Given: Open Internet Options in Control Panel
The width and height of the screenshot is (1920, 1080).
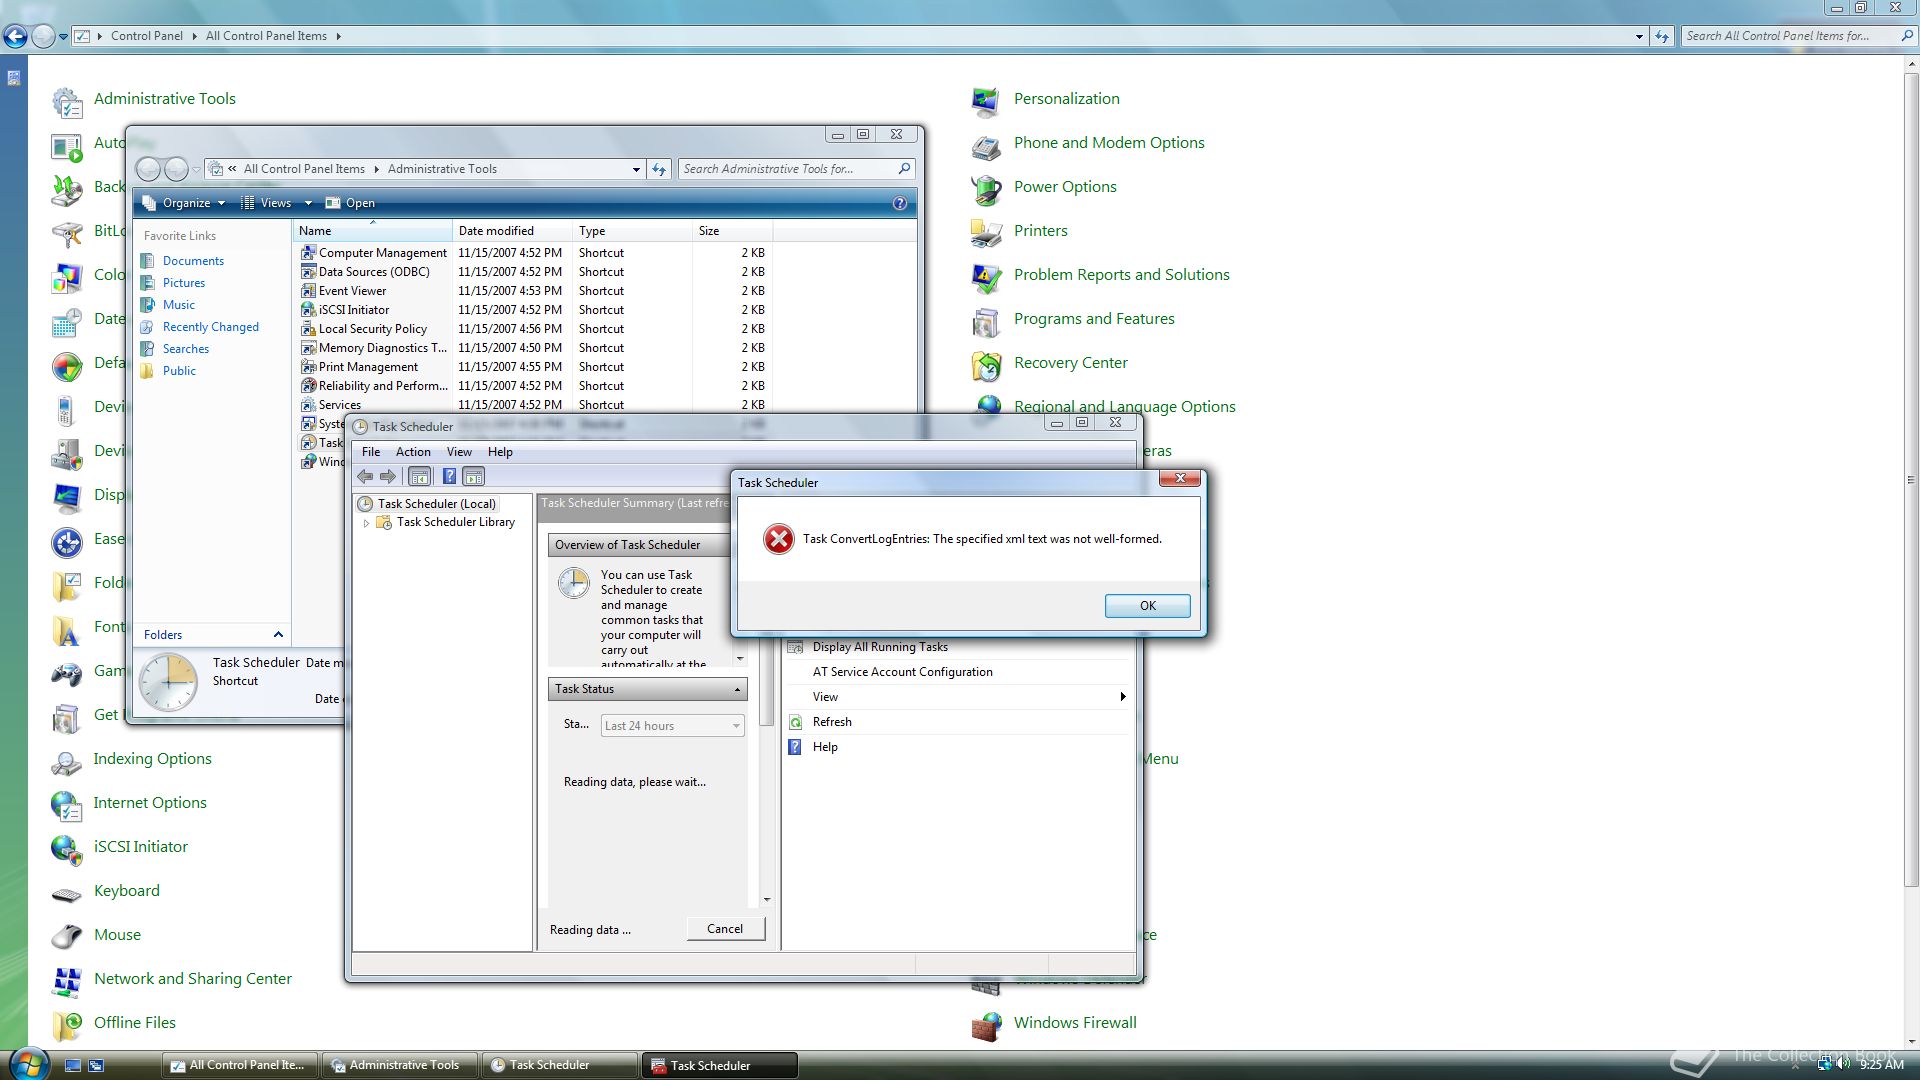Looking at the screenshot, I should coord(150,803).
